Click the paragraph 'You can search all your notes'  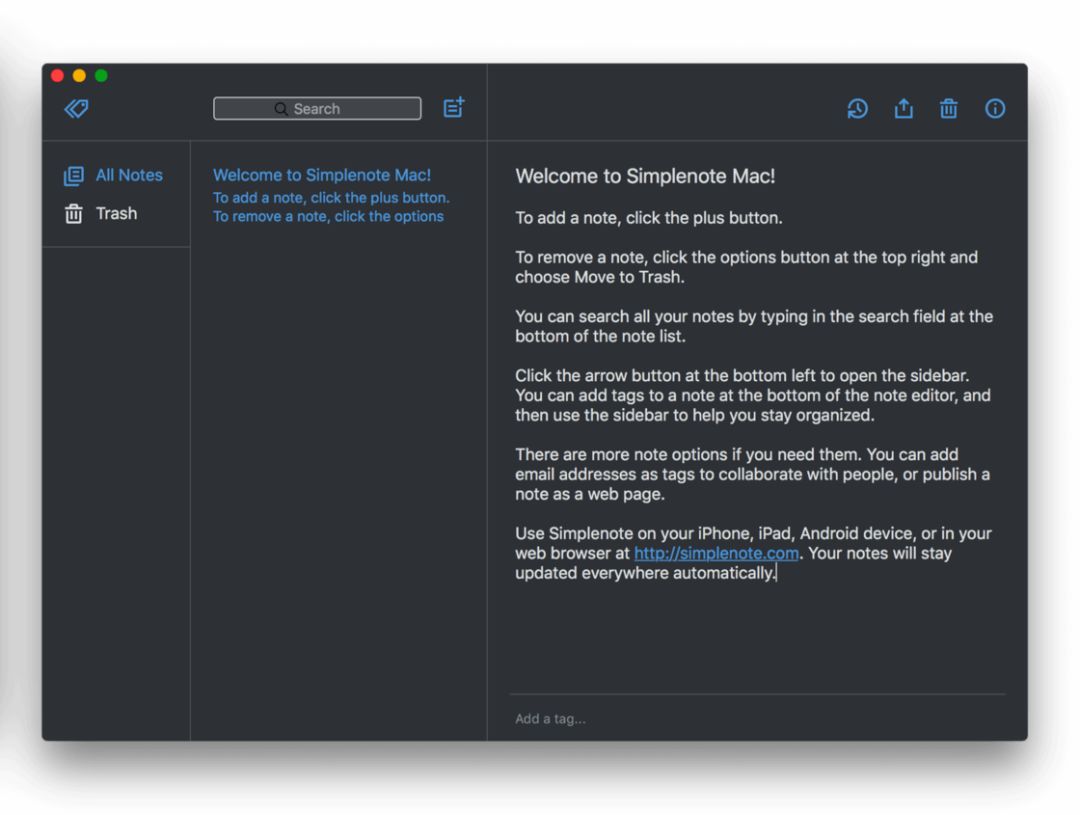click(x=754, y=326)
